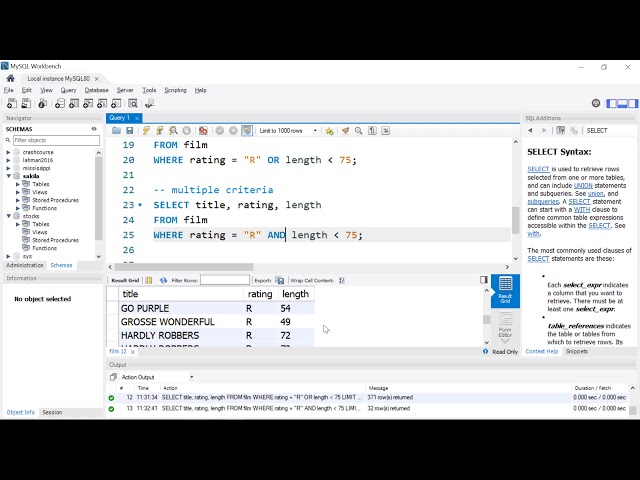This screenshot has width=640, height=480.
Task: Execute statement under cursor icon
Action: pyautogui.click(x=160, y=131)
